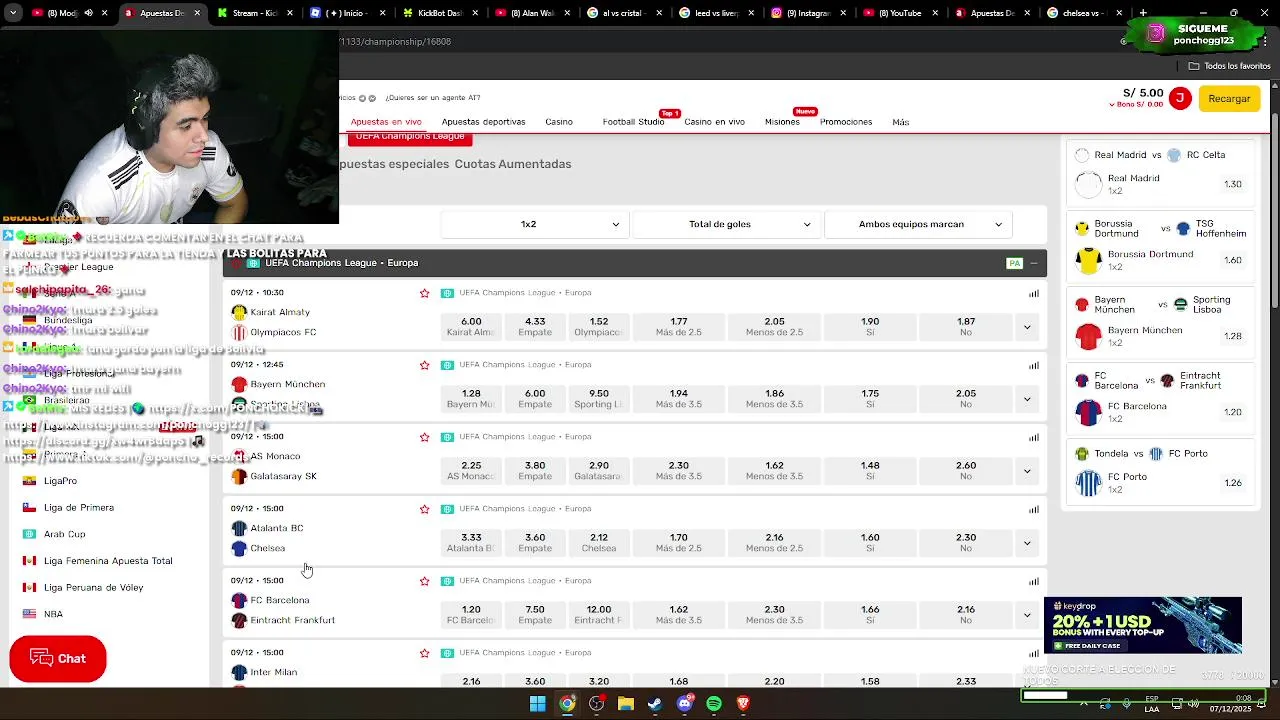1280x720 pixels.
Task: Bet Empate 4.33 in Kairat match
Action: click(x=535, y=327)
